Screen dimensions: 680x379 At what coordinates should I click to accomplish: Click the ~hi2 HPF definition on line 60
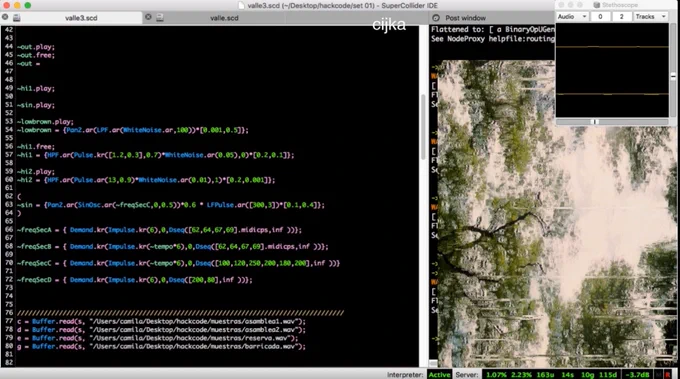point(146,180)
